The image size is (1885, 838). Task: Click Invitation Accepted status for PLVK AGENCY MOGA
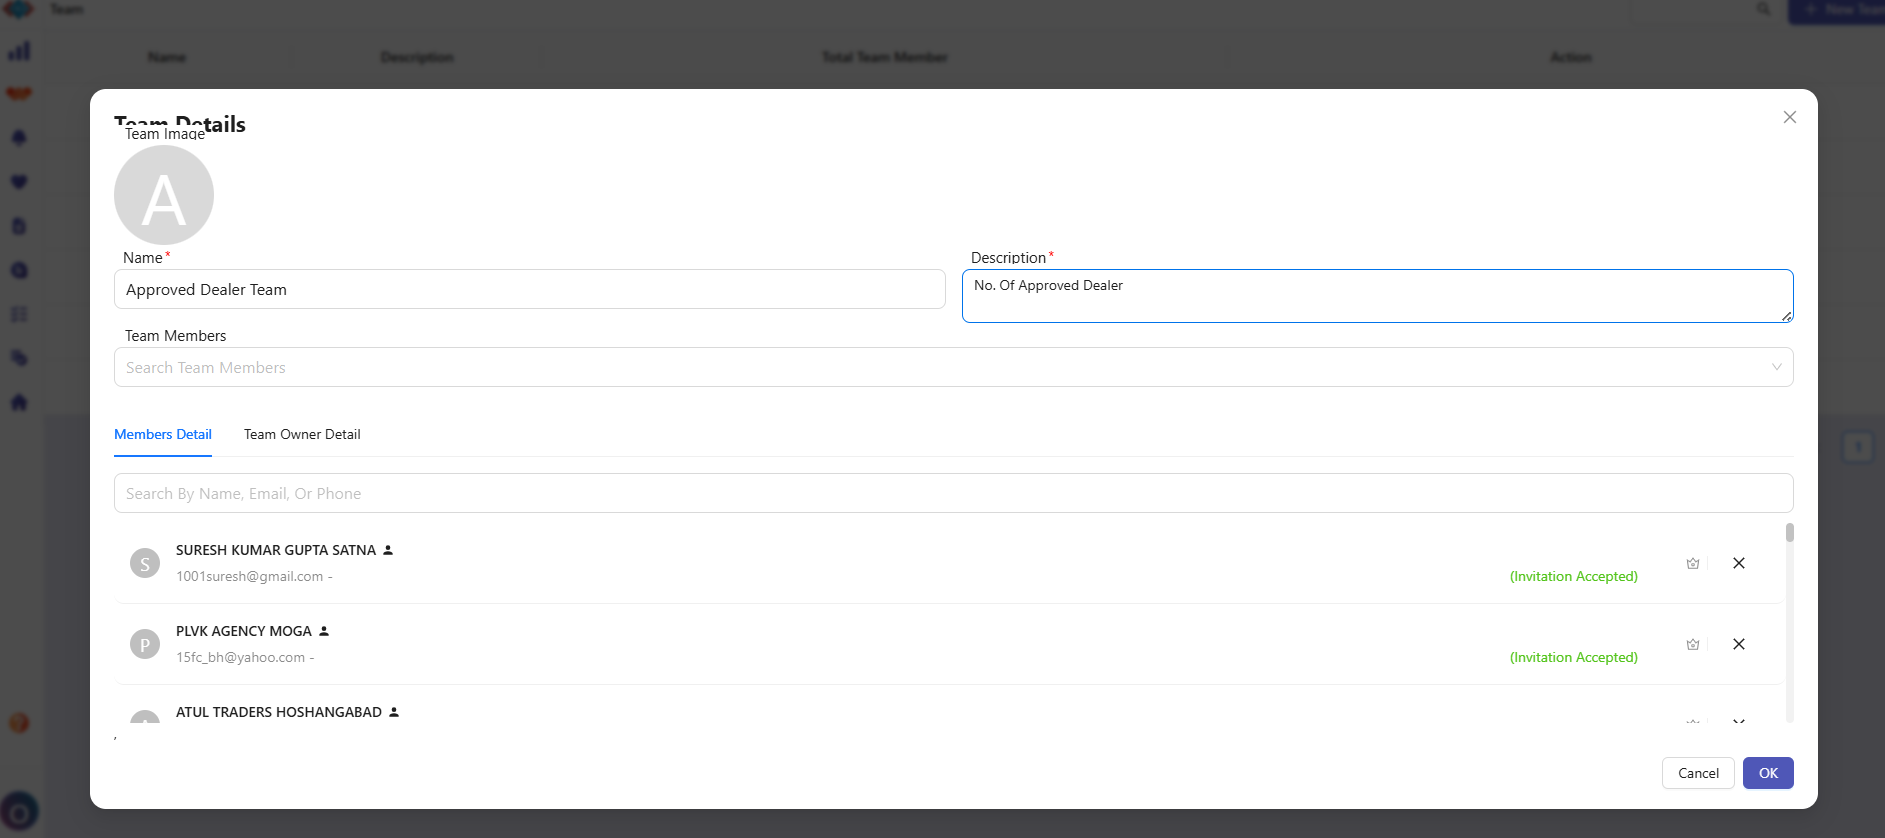click(1574, 657)
